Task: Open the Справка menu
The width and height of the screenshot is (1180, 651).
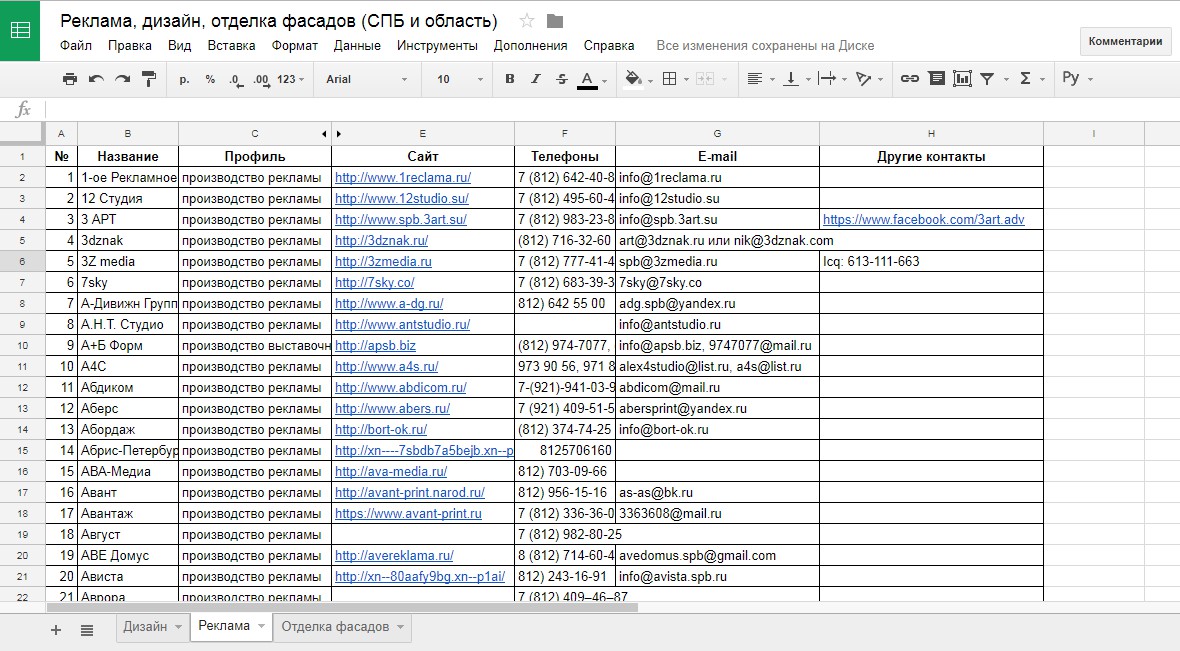Action: pyautogui.click(x=609, y=45)
